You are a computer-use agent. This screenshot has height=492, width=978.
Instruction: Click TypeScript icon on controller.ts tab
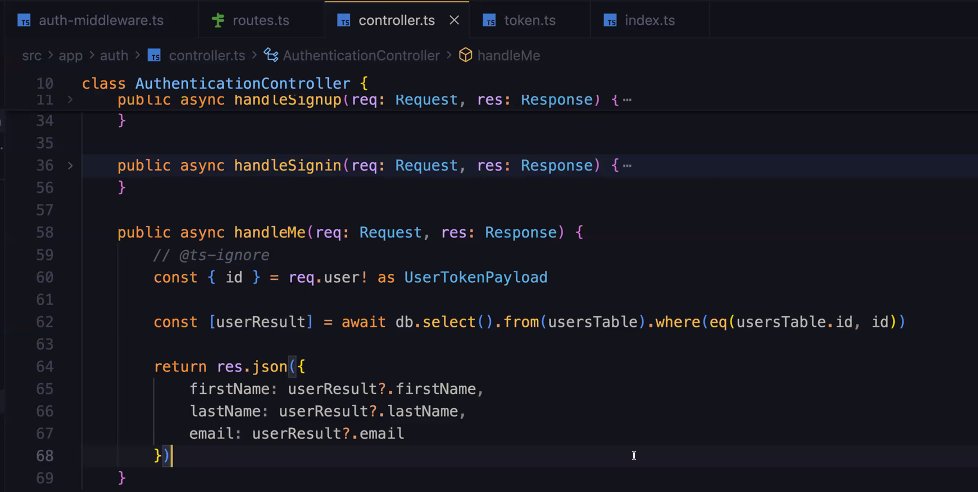[344, 21]
